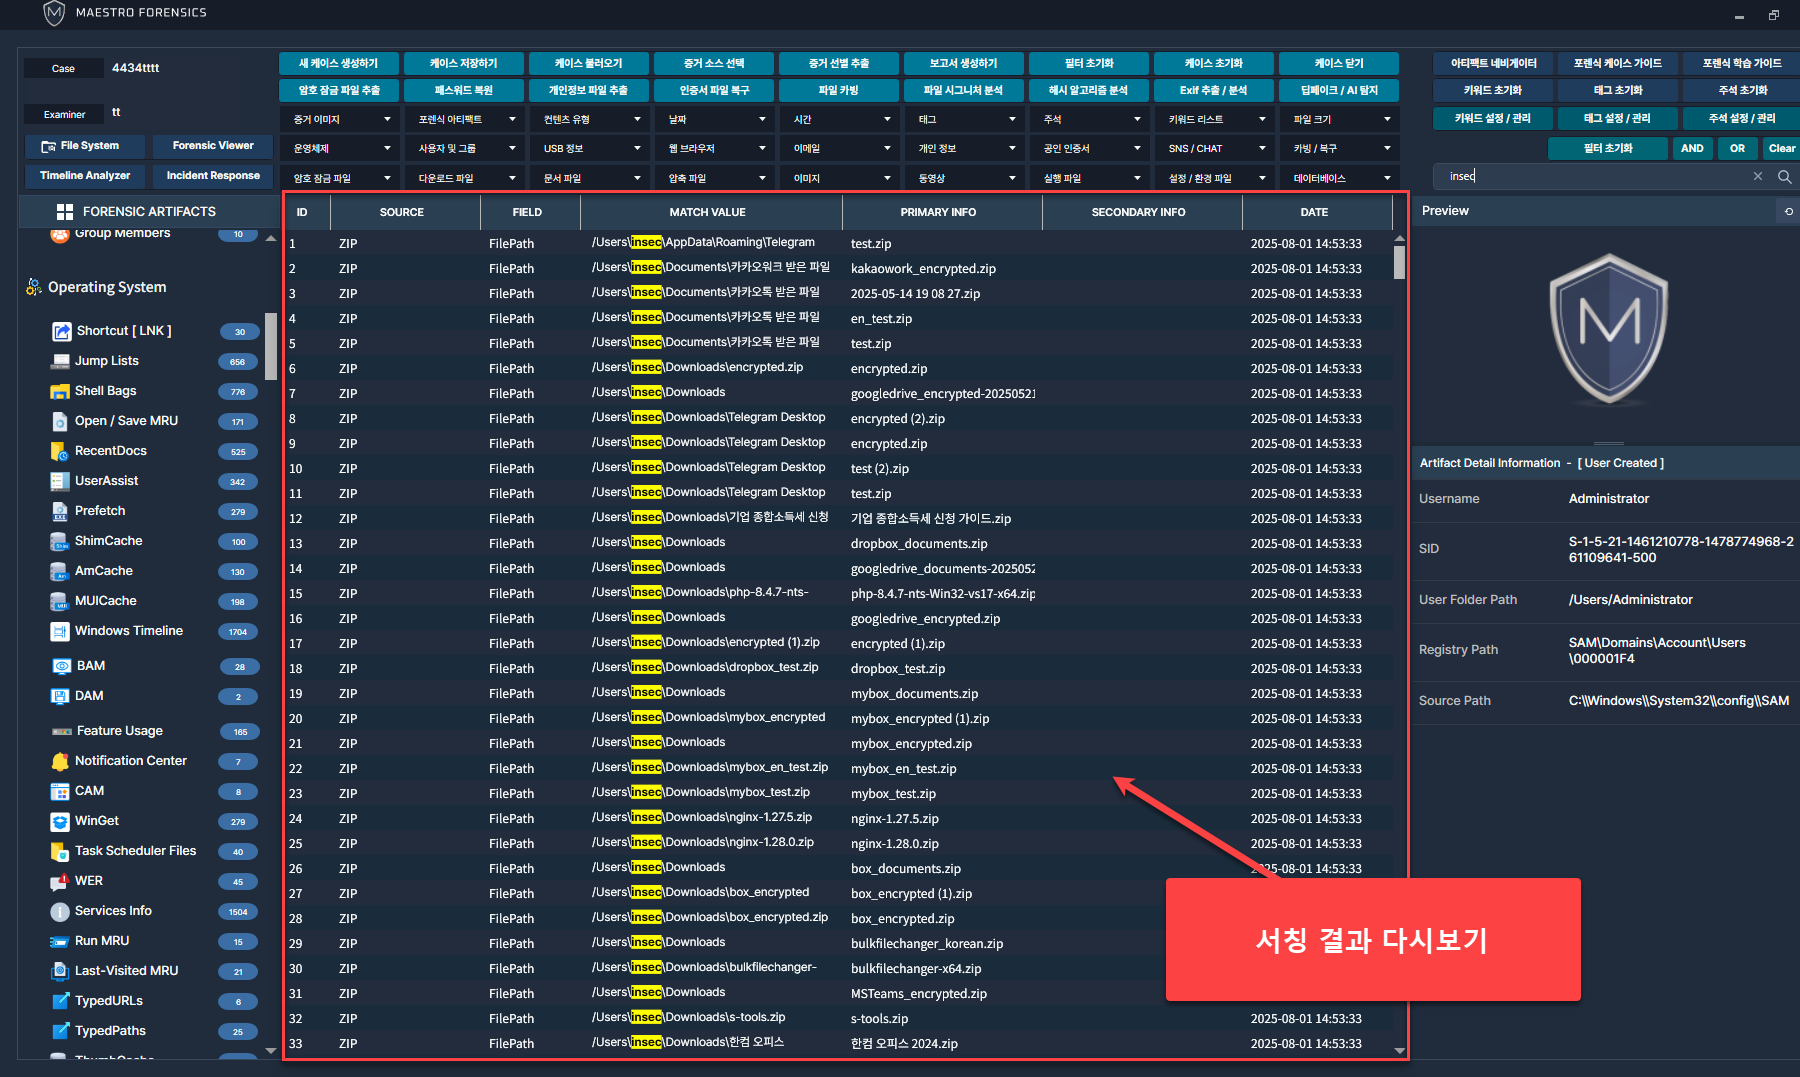Image resolution: width=1800 pixels, height=1077 pixels.
Task: Click the Notification Center bell icon
Action: coord(60,761)
